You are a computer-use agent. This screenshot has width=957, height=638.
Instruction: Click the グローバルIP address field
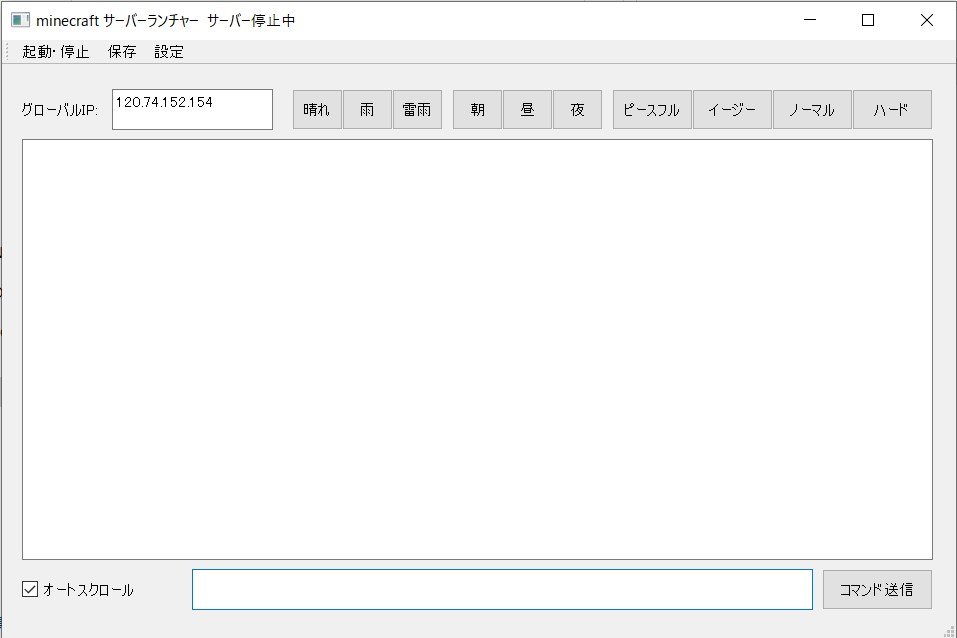(192, 110)
